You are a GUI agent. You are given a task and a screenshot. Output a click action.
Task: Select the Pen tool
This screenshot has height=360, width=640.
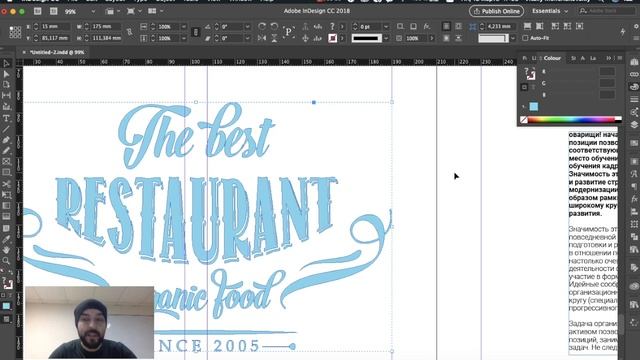click(x=7, y=140)
